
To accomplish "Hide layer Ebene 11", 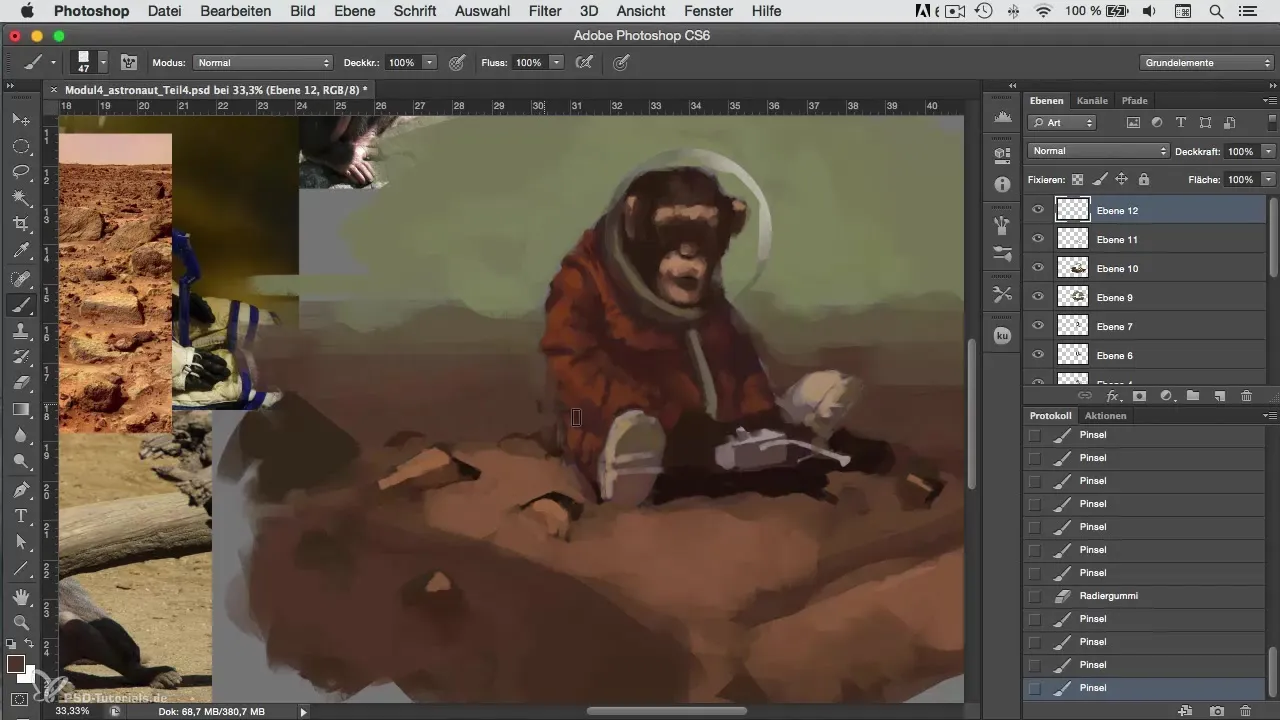I will [x=1038, y=239].
